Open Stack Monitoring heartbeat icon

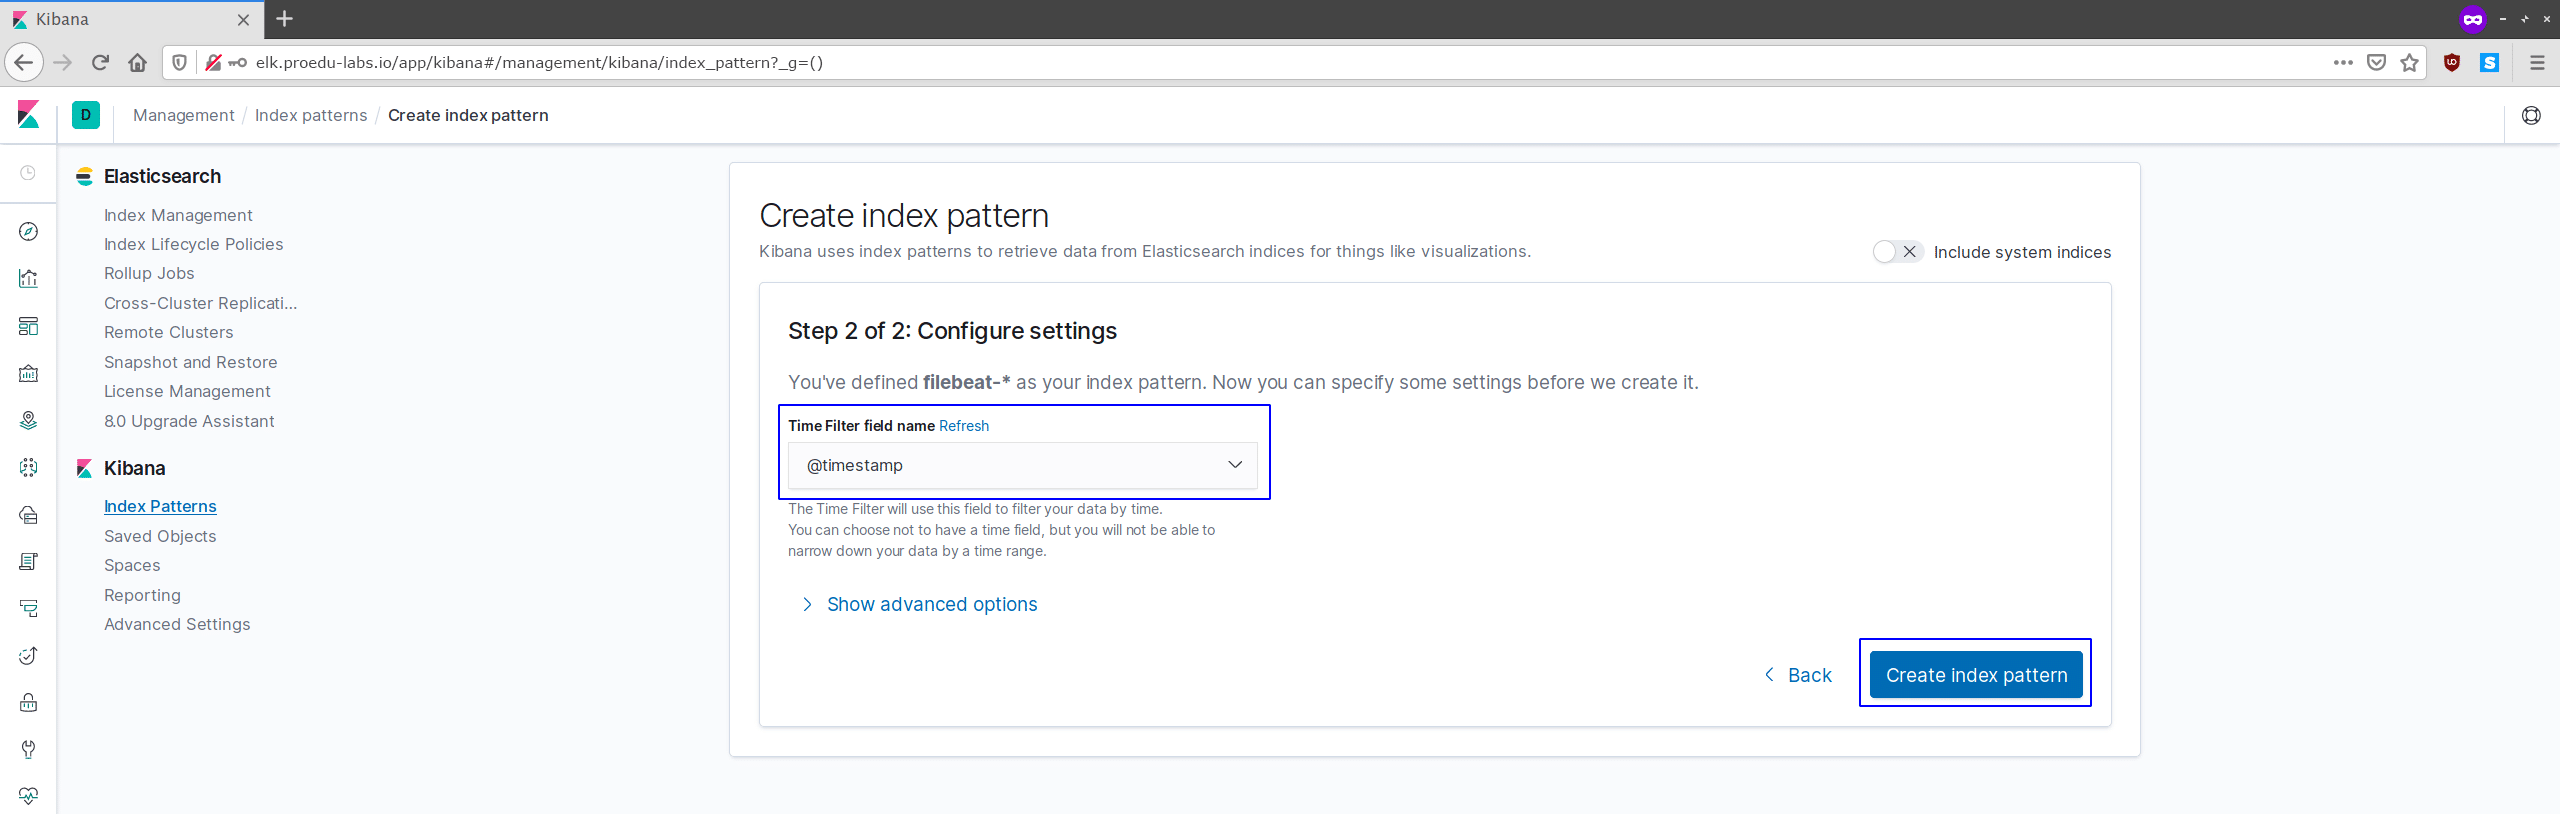pos(28,796)
